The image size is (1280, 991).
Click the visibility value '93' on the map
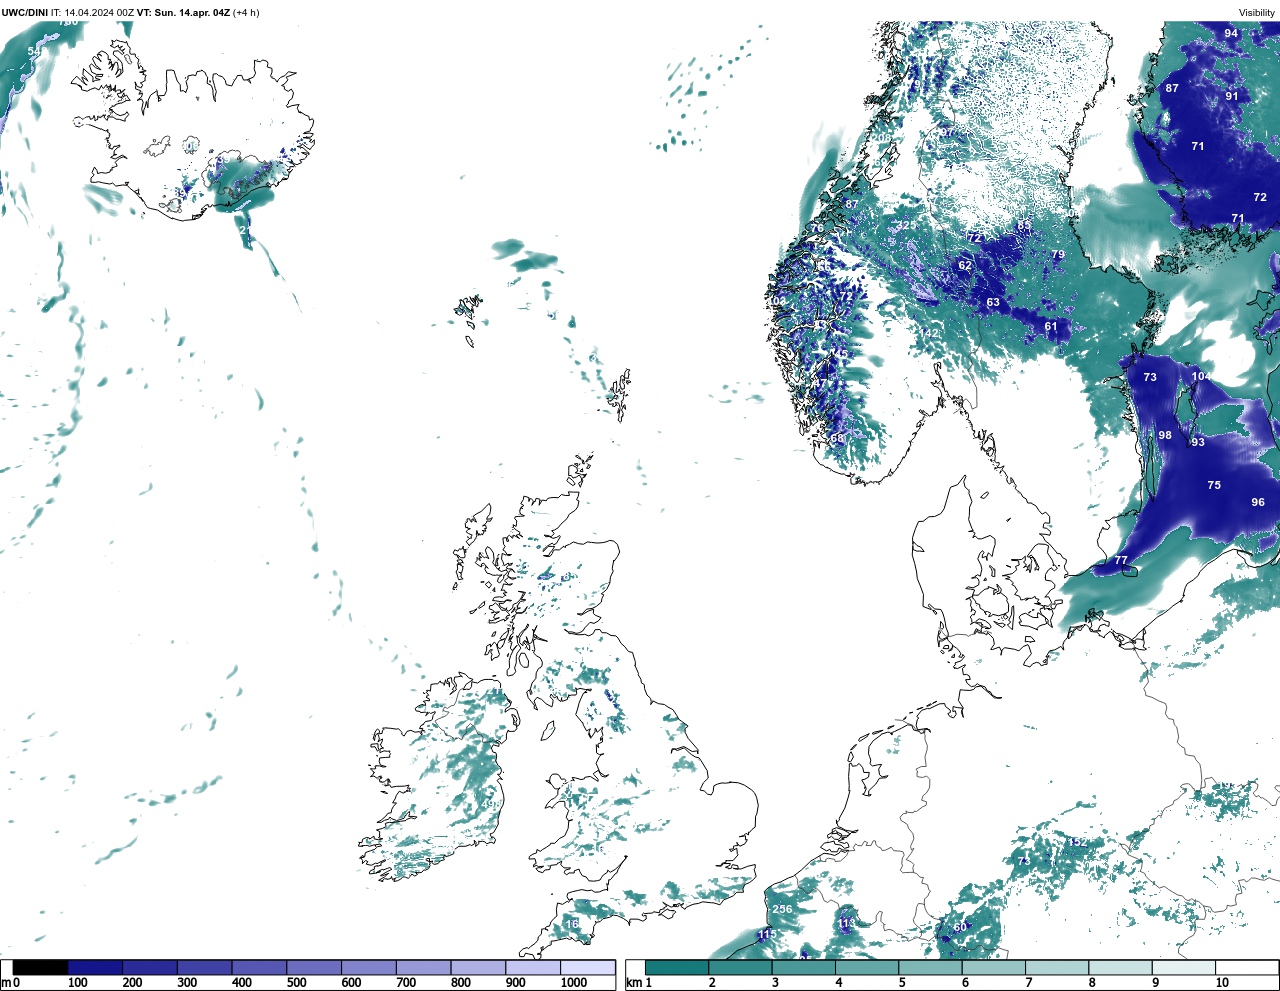1198,442
